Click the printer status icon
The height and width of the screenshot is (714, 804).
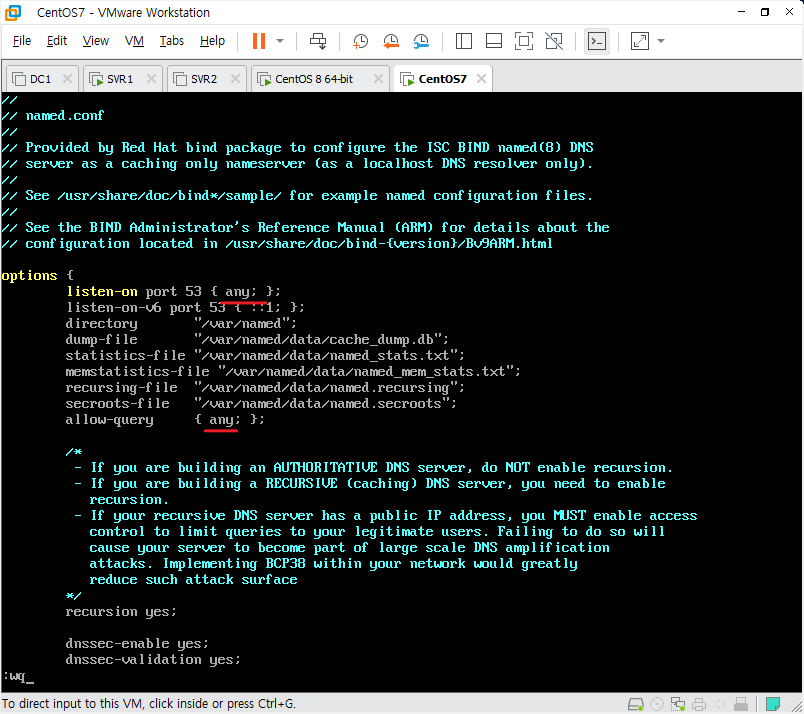699,704
